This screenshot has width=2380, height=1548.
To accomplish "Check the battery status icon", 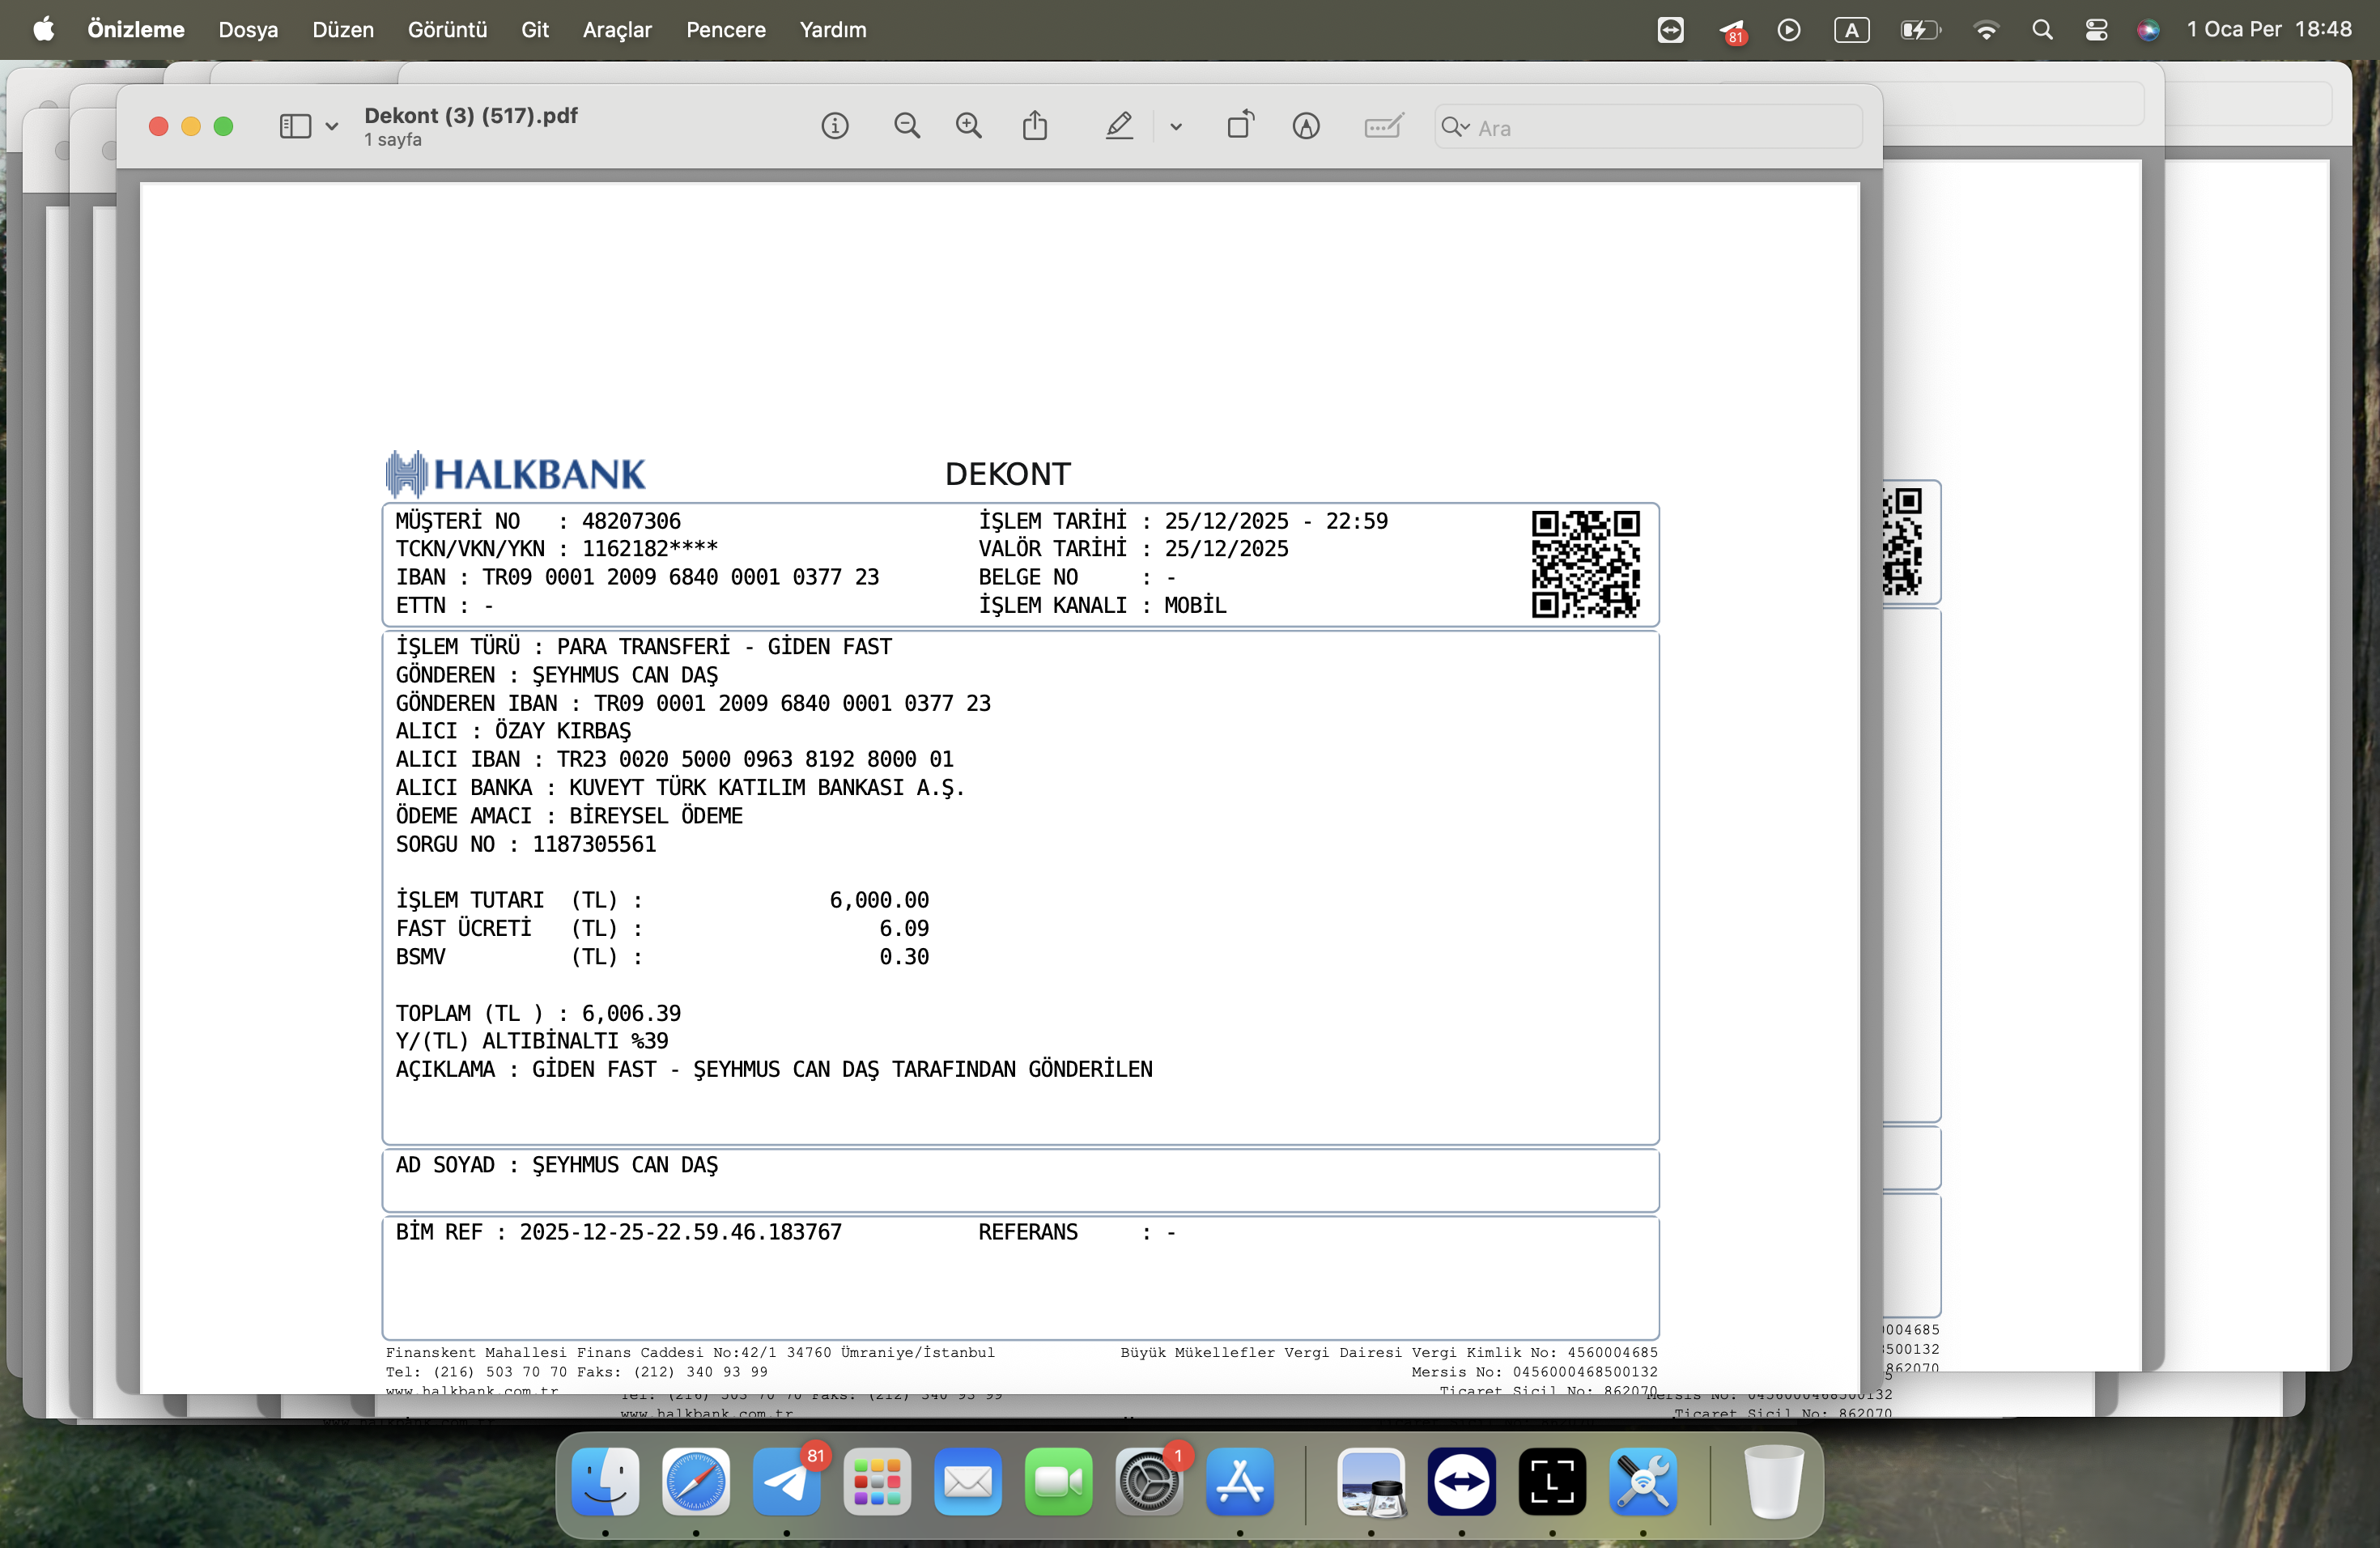I will point(1920,30).
